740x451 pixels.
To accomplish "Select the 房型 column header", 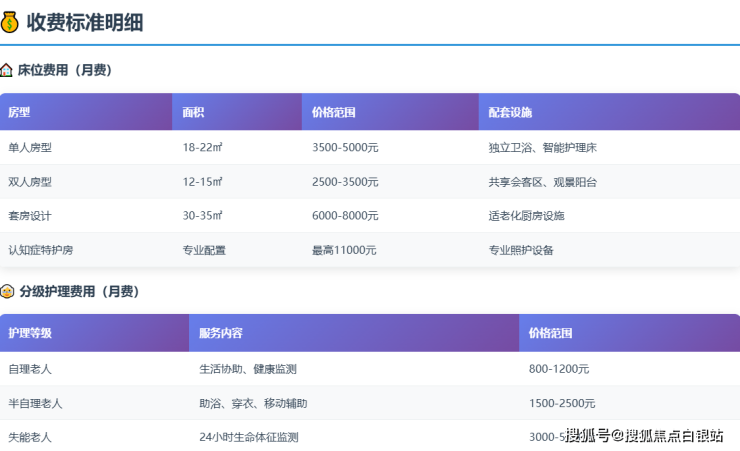I will 19,113.
